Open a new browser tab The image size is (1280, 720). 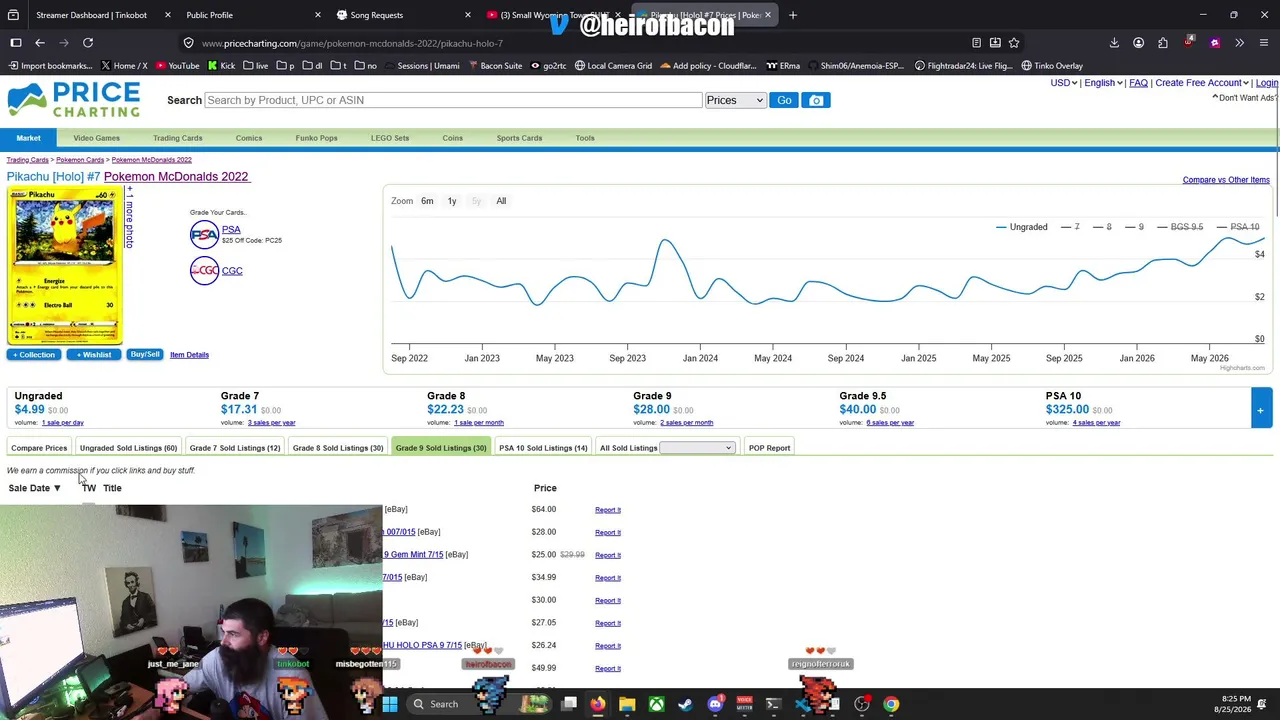tap(793, 15)
